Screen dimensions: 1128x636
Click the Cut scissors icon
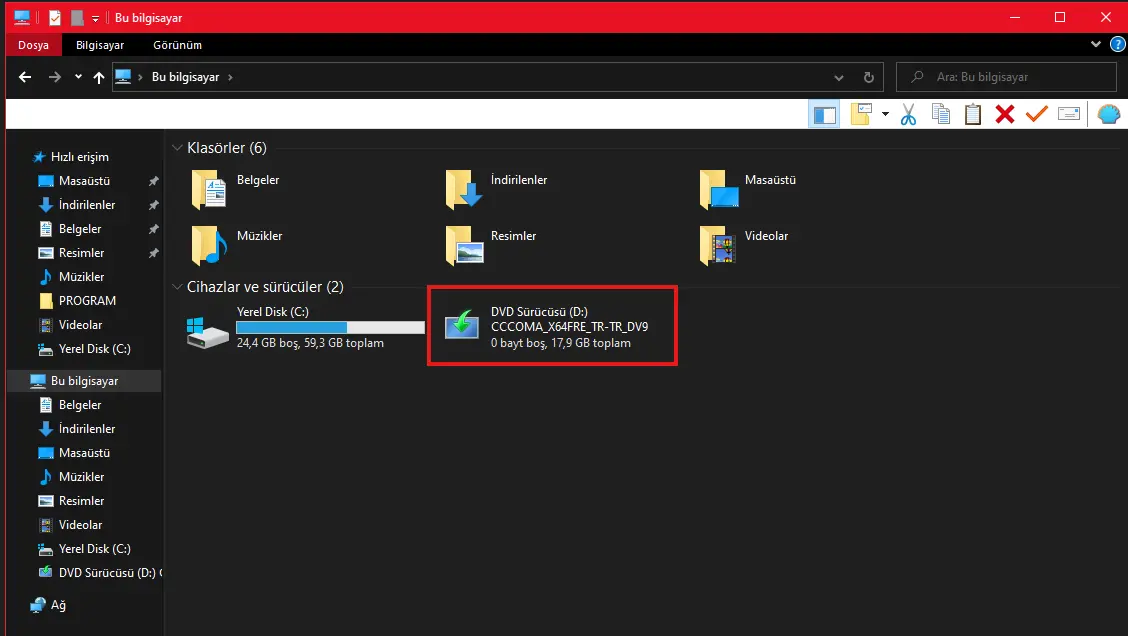(908, 114)
